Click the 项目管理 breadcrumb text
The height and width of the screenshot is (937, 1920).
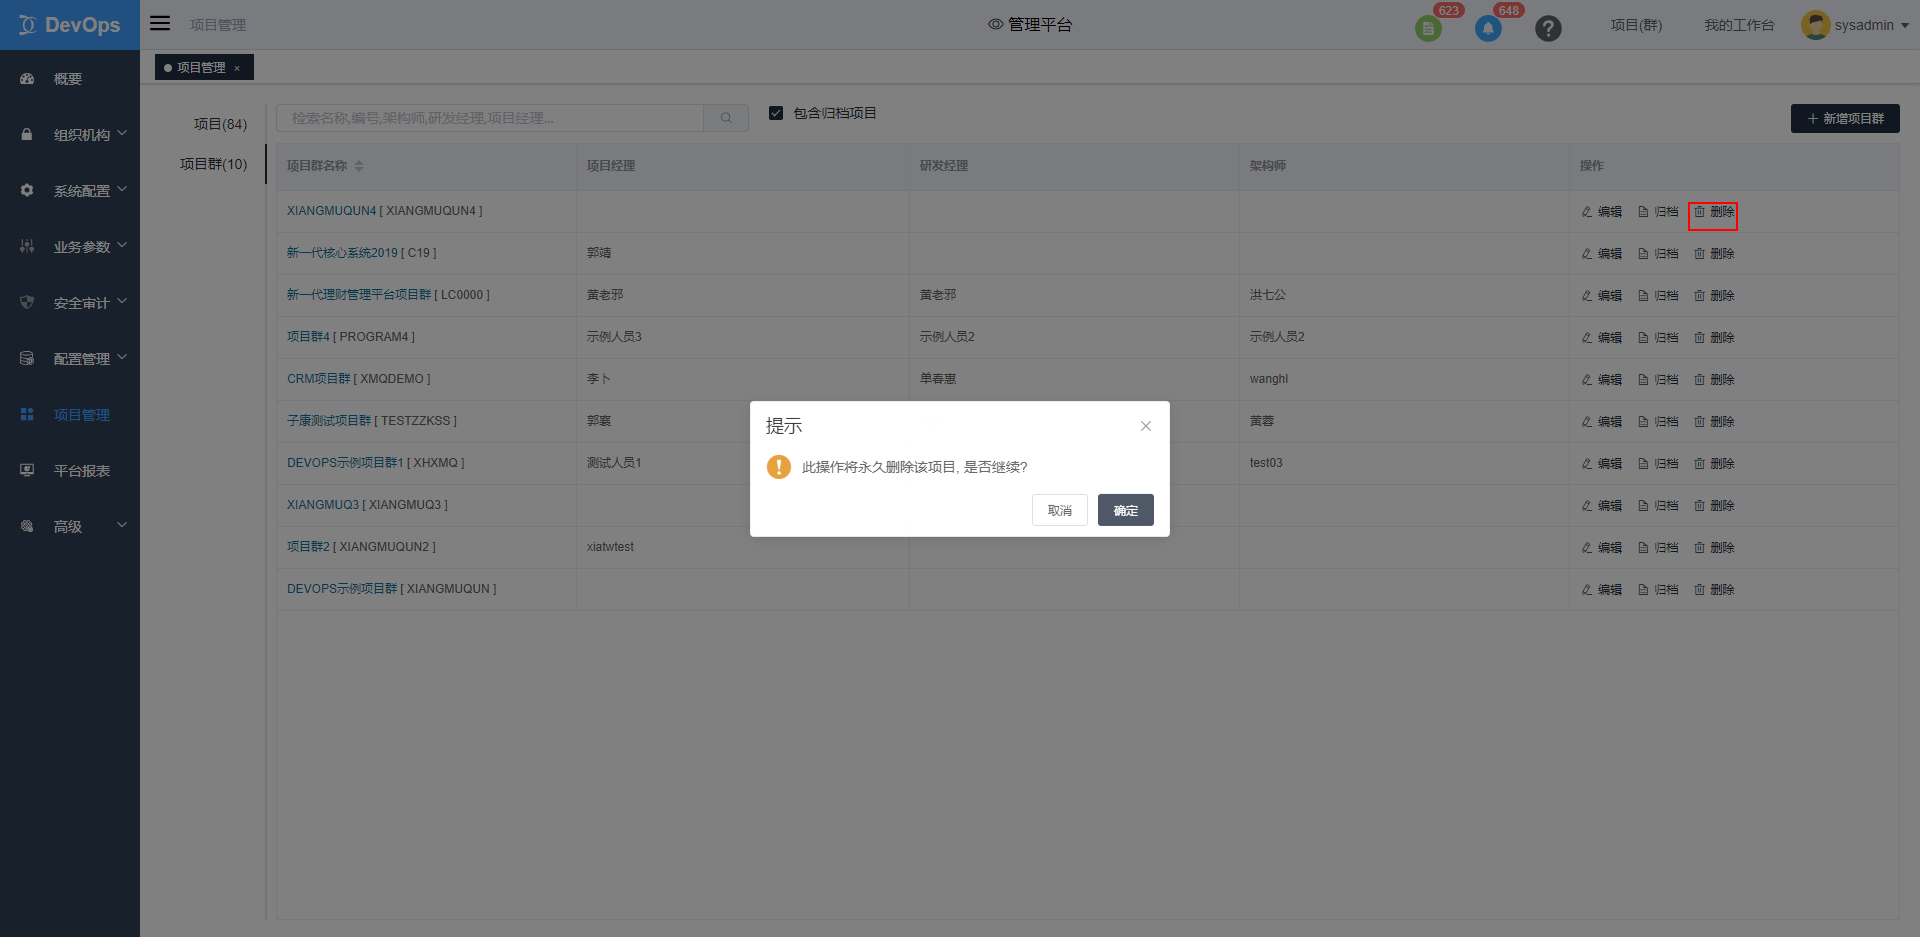pyautogui.click(x=218, y=25)
